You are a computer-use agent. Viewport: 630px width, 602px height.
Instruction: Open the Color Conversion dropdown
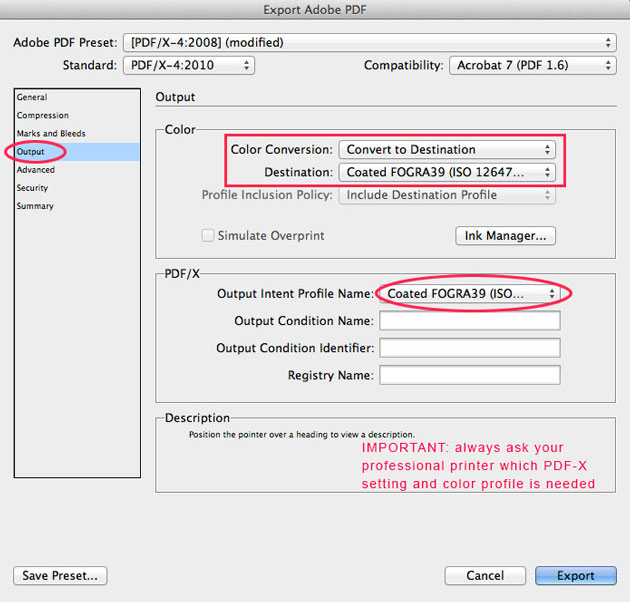tap(446, 150)
